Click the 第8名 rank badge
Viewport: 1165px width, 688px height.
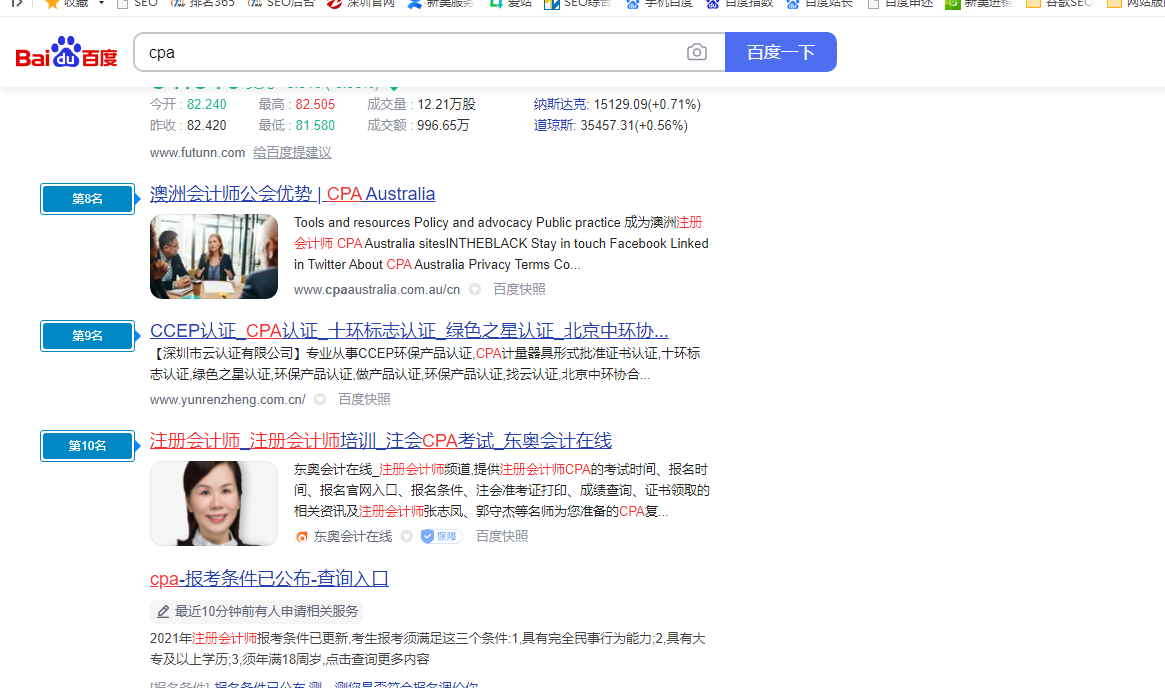[87, 199]
